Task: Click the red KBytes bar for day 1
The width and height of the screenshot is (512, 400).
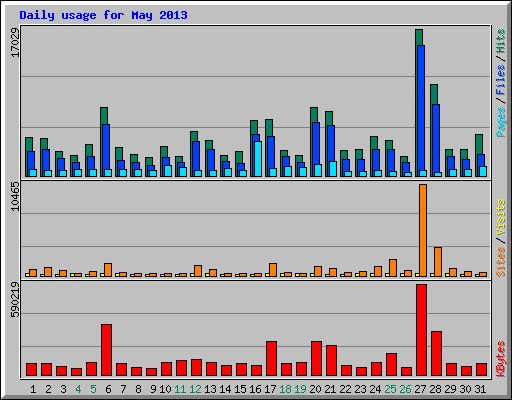Action: pos(31,370)
